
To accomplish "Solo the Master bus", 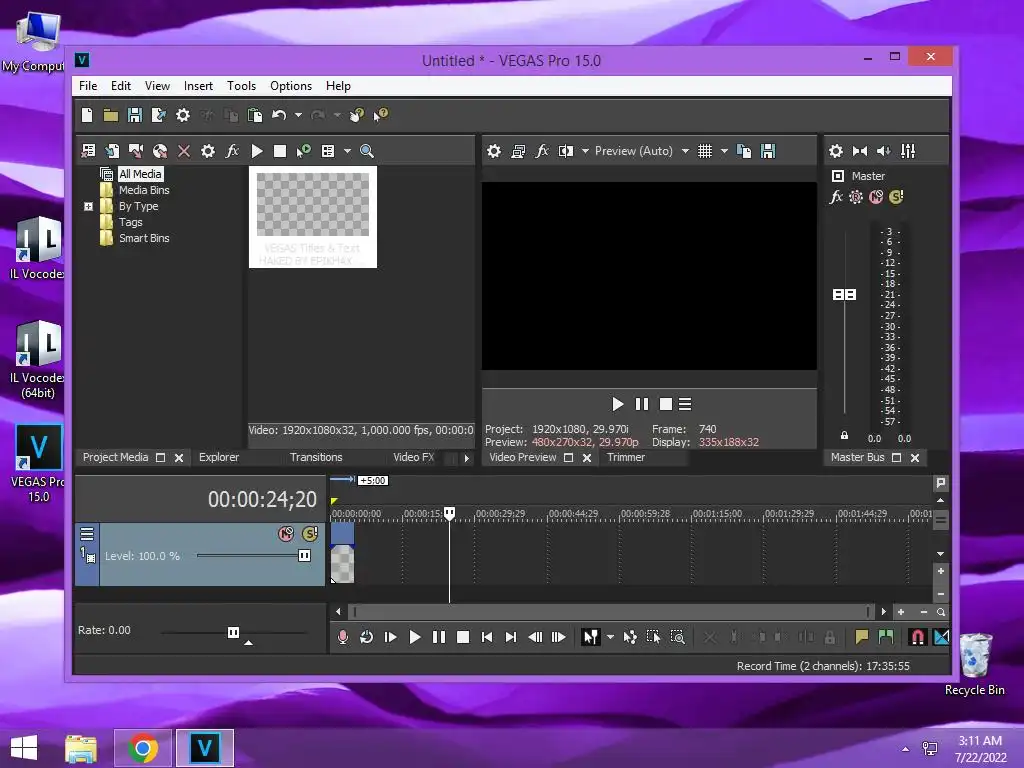I will 896,197.
